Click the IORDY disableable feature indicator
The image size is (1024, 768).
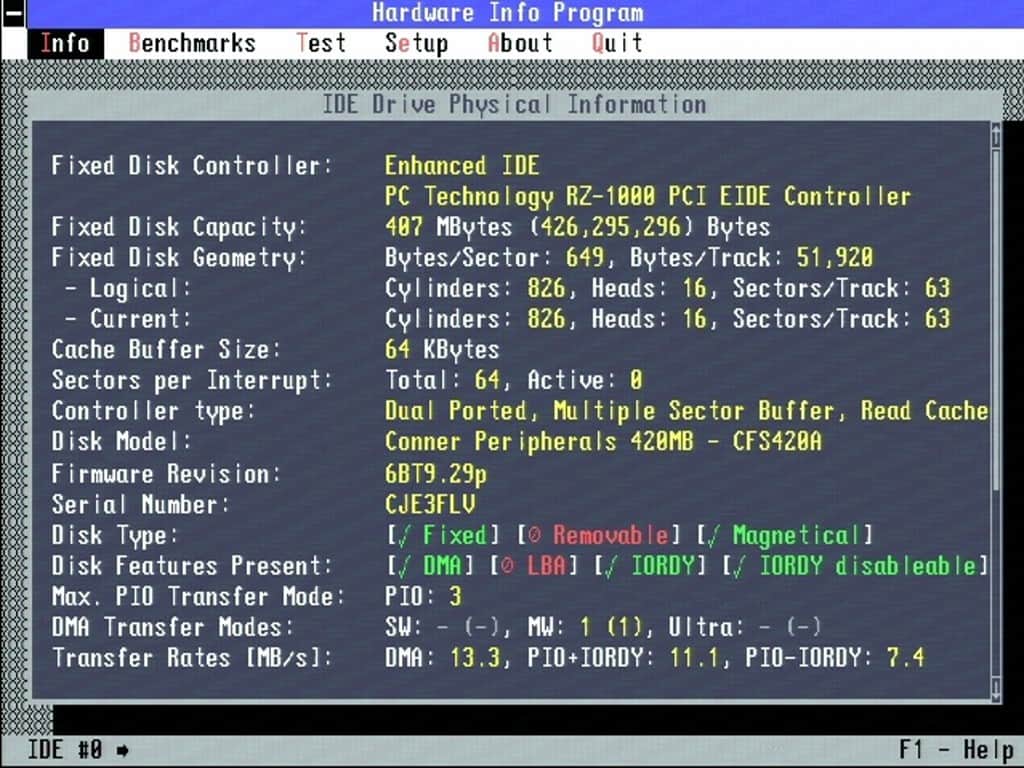click(x=856, y=566)
